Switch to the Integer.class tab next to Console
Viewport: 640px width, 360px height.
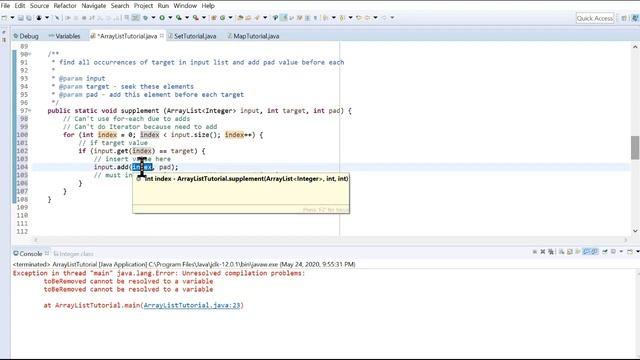(x=73, y=253)
